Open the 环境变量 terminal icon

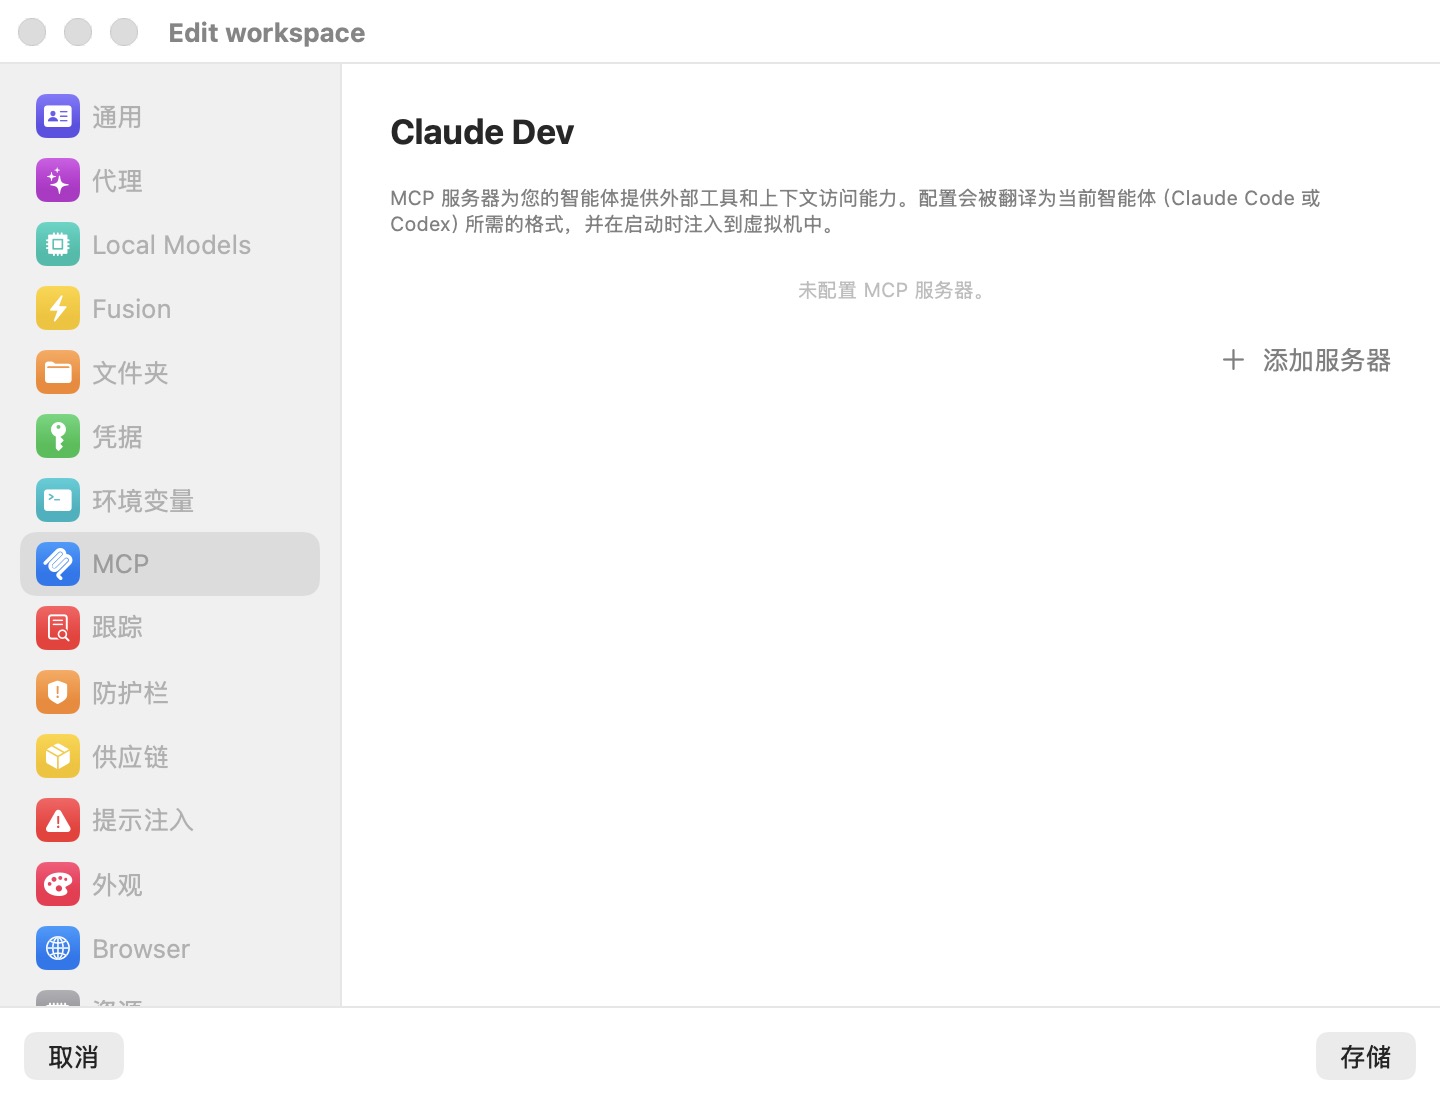[x=58, y=500]
